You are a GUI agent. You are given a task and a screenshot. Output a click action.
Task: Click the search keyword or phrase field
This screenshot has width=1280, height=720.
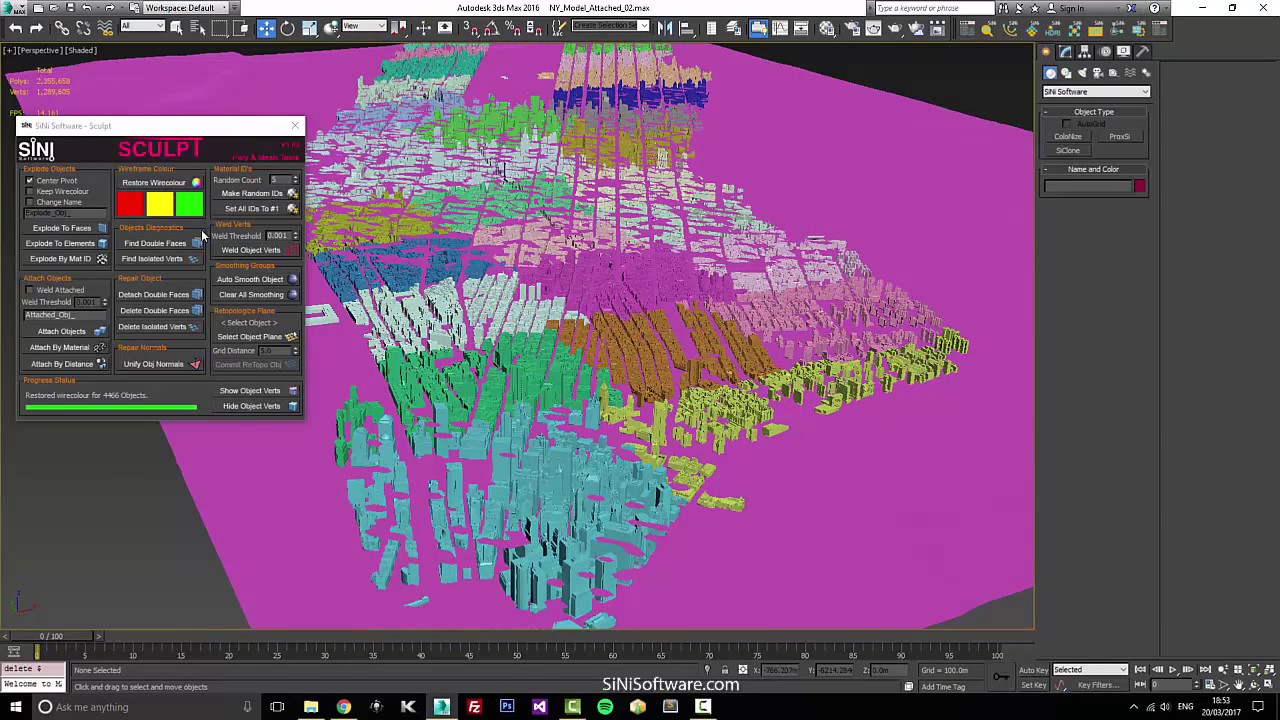[x=934, y=8]
